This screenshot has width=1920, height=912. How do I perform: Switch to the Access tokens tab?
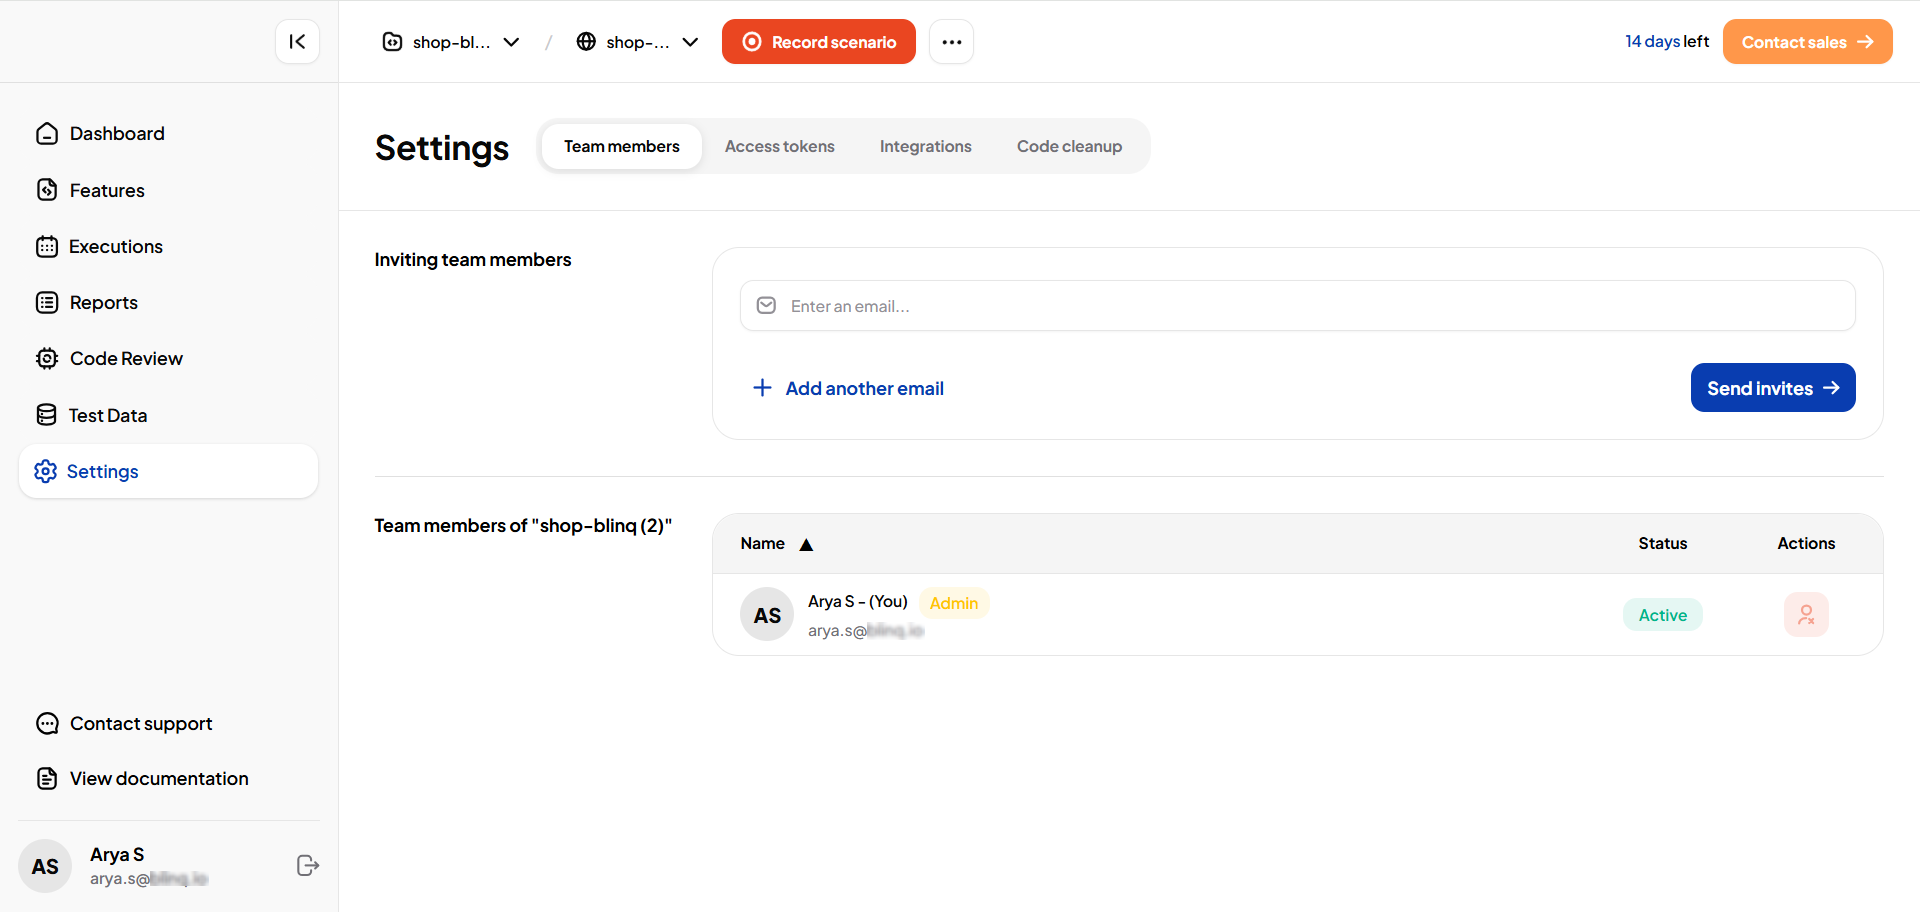779,146
